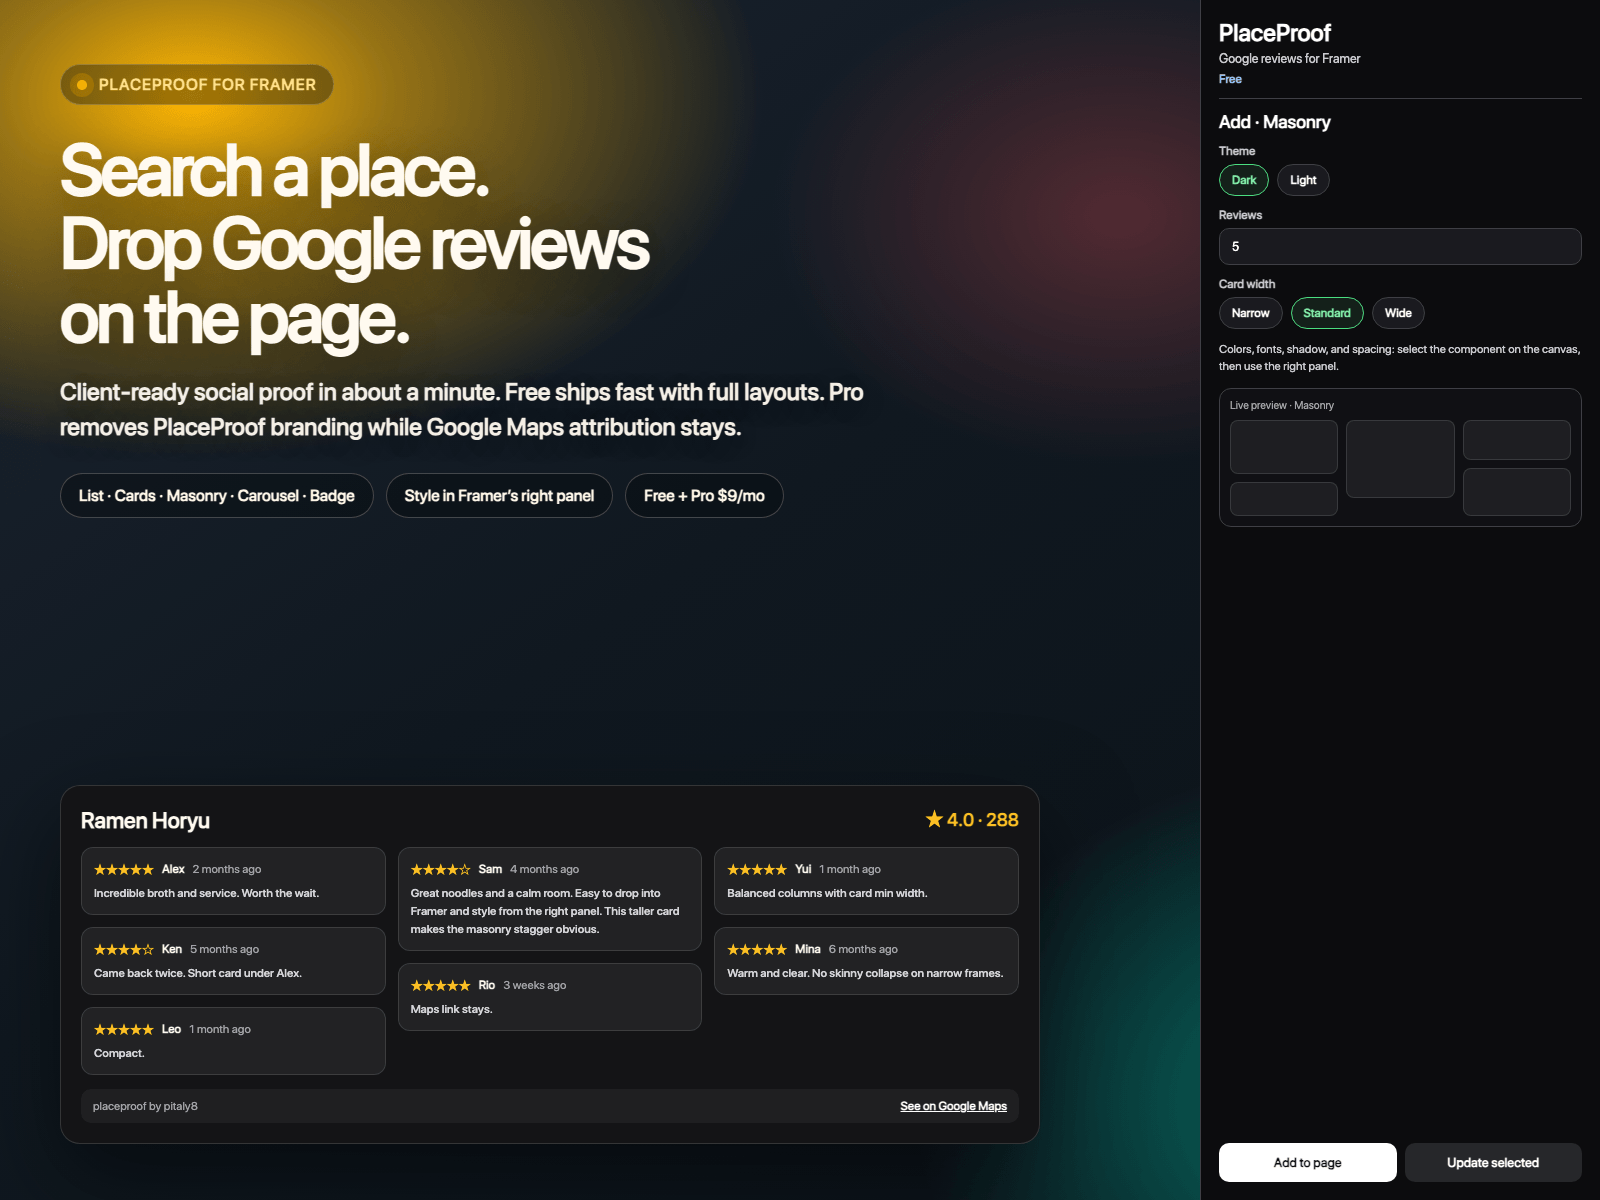Click the 4.0 · 288 rating text

click(983, 820)
